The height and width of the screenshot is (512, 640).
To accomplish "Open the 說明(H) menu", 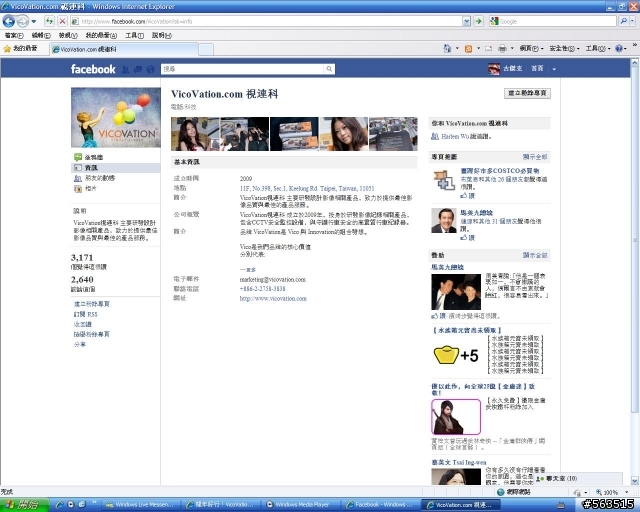I will click(x=162, y=36).
